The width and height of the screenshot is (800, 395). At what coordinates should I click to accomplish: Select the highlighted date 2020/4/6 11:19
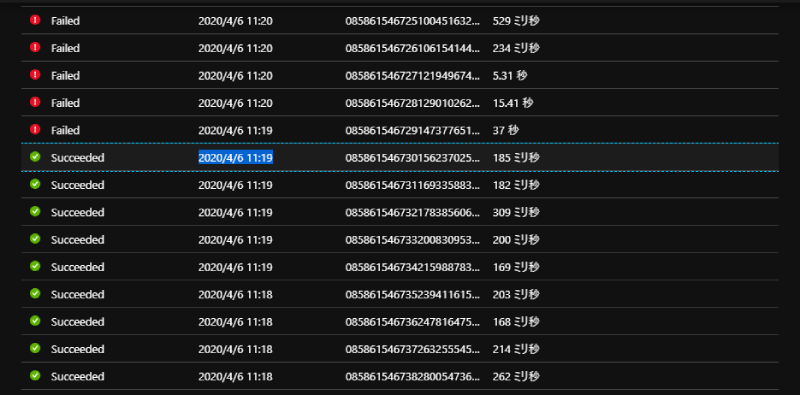(x=235, y=158)
